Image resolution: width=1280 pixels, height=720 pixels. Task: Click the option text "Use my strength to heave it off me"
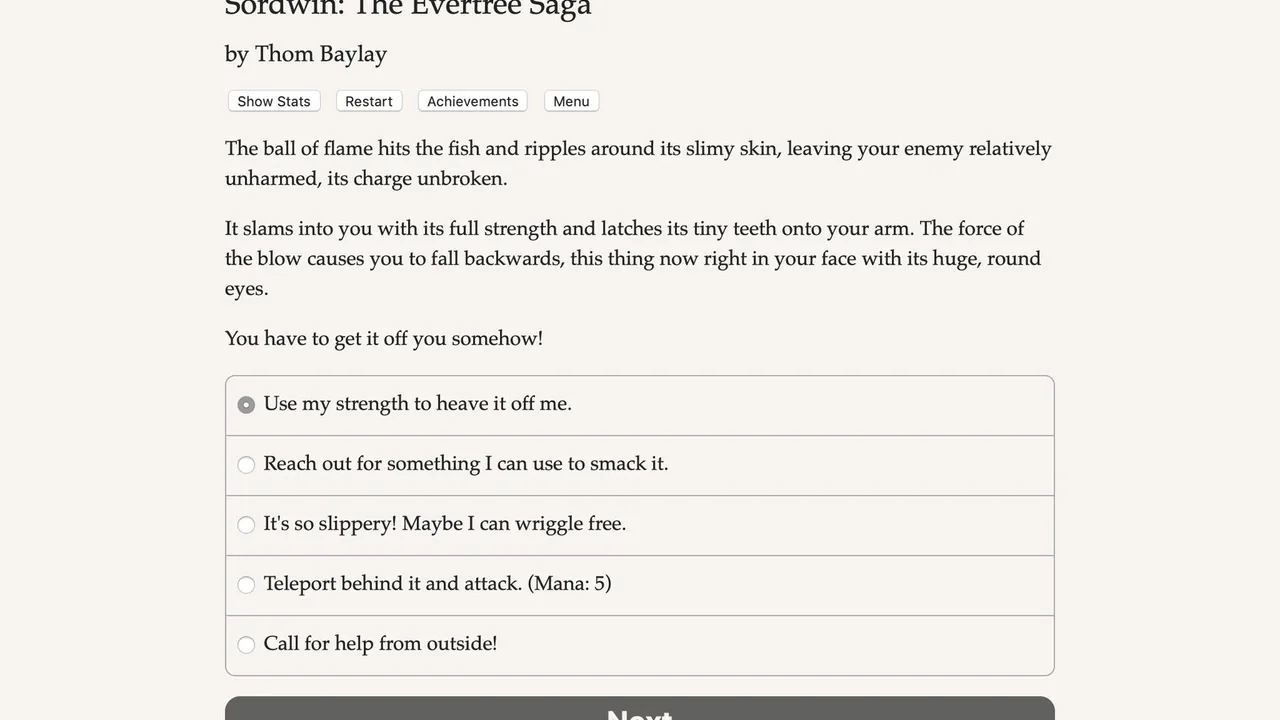[417, 404]
